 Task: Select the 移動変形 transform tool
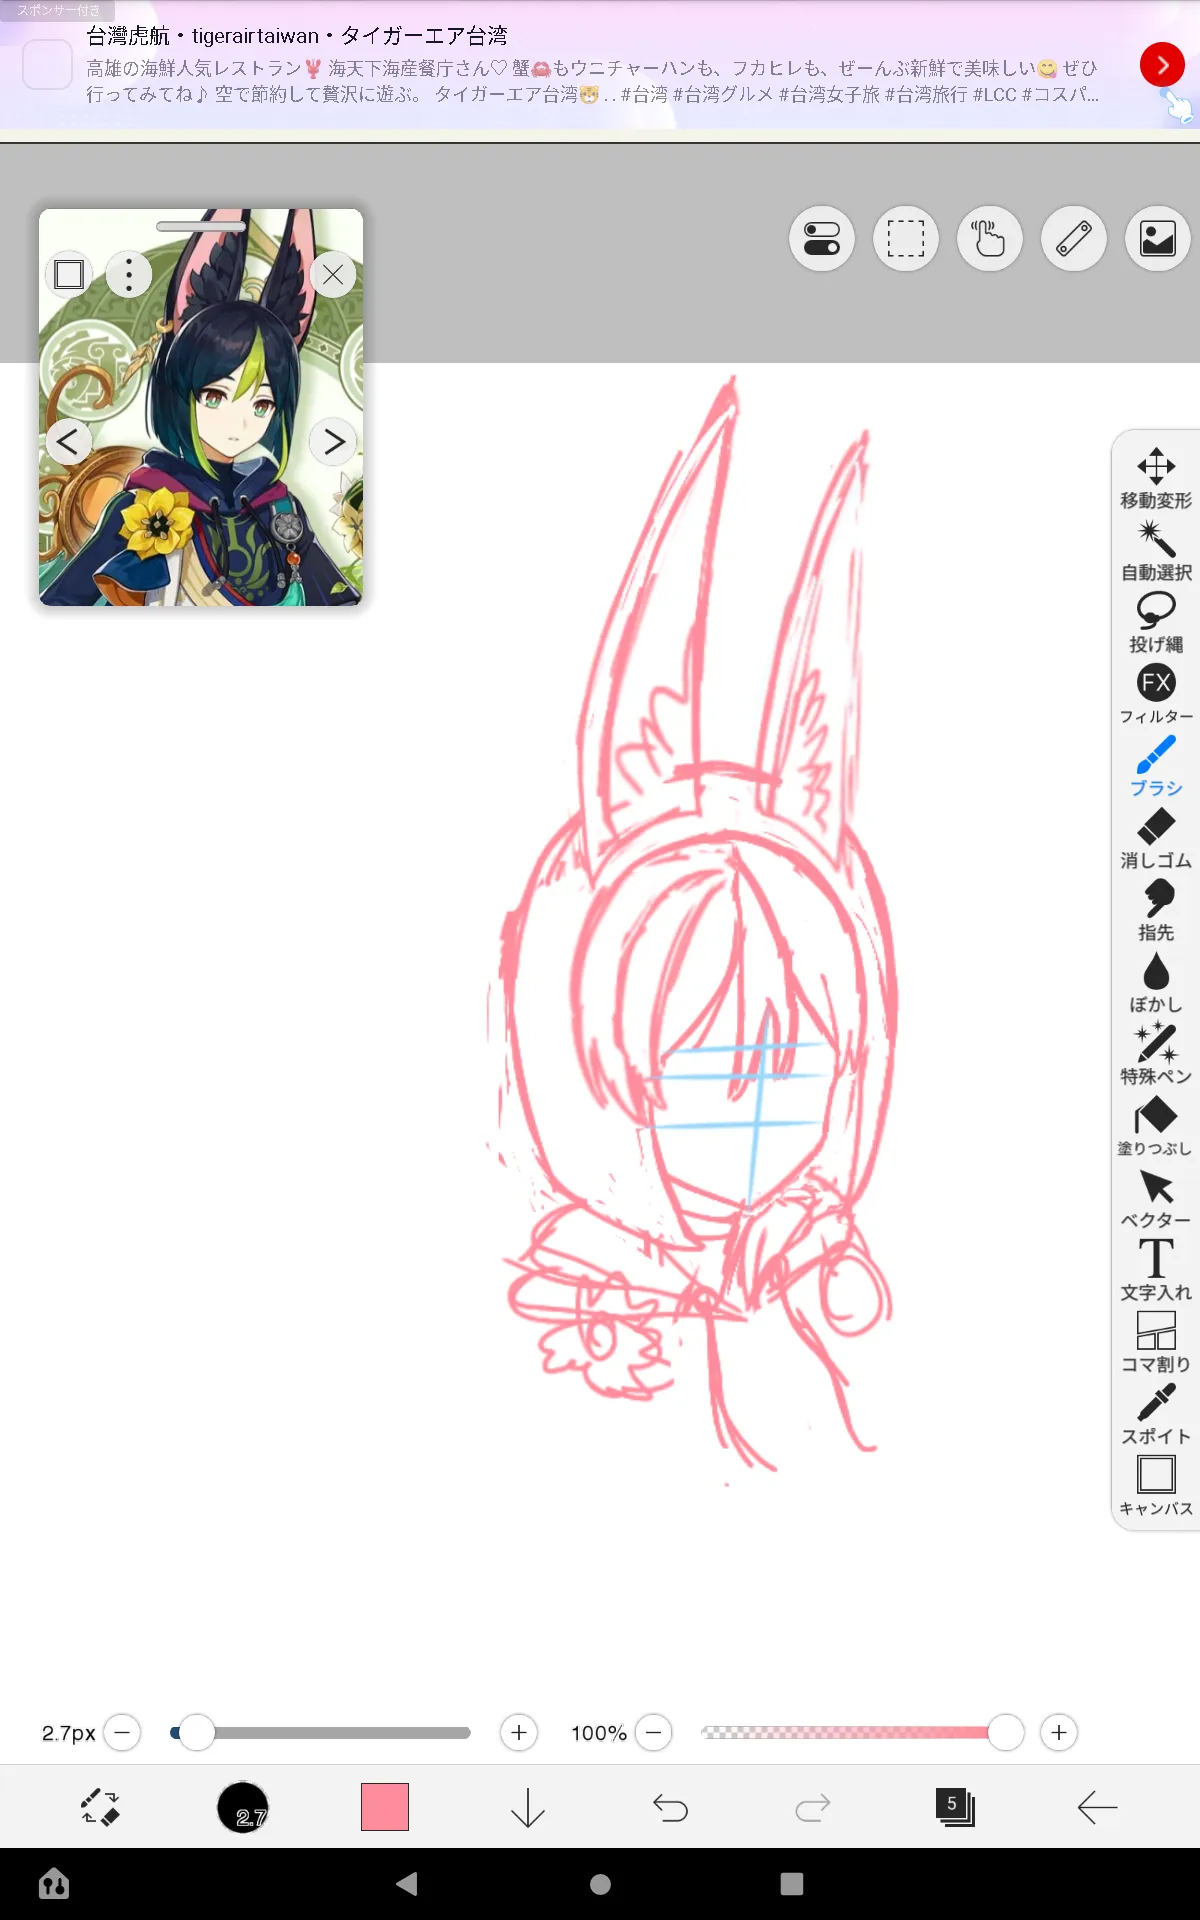pos(1156,478)
